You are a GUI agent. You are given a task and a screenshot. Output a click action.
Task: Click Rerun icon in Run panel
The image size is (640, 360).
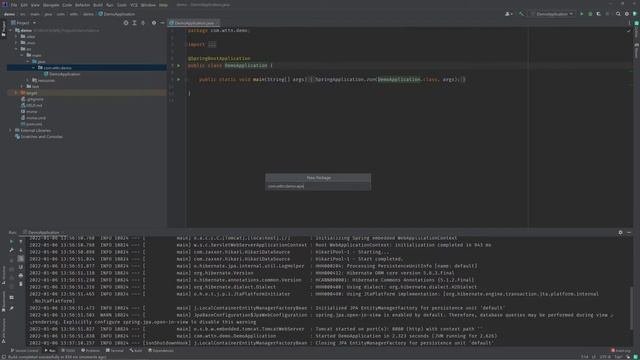(x=11, y=241)
